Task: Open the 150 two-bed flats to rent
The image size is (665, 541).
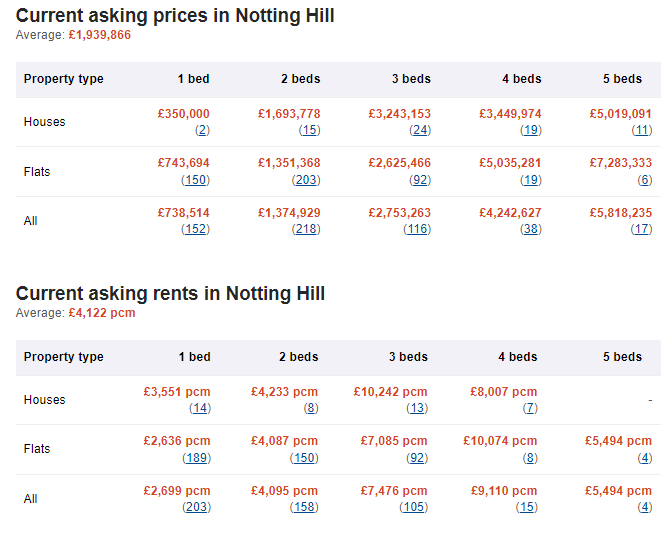Action: (304, 458)
